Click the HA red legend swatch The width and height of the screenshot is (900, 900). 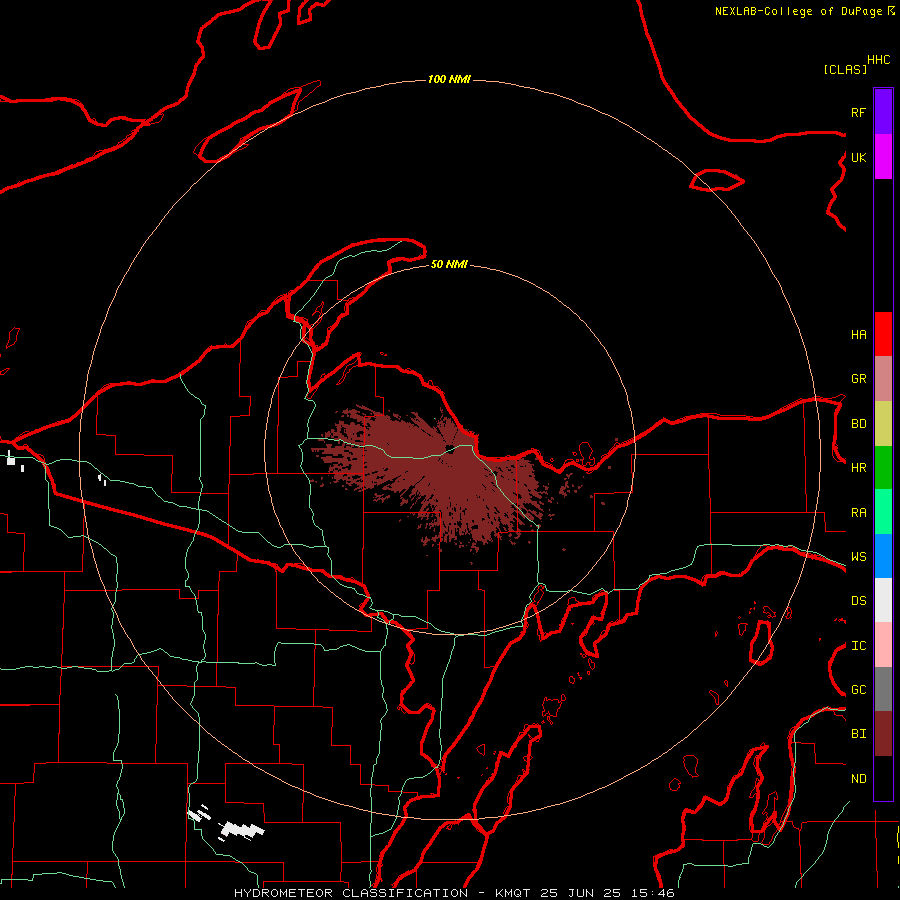883,334
